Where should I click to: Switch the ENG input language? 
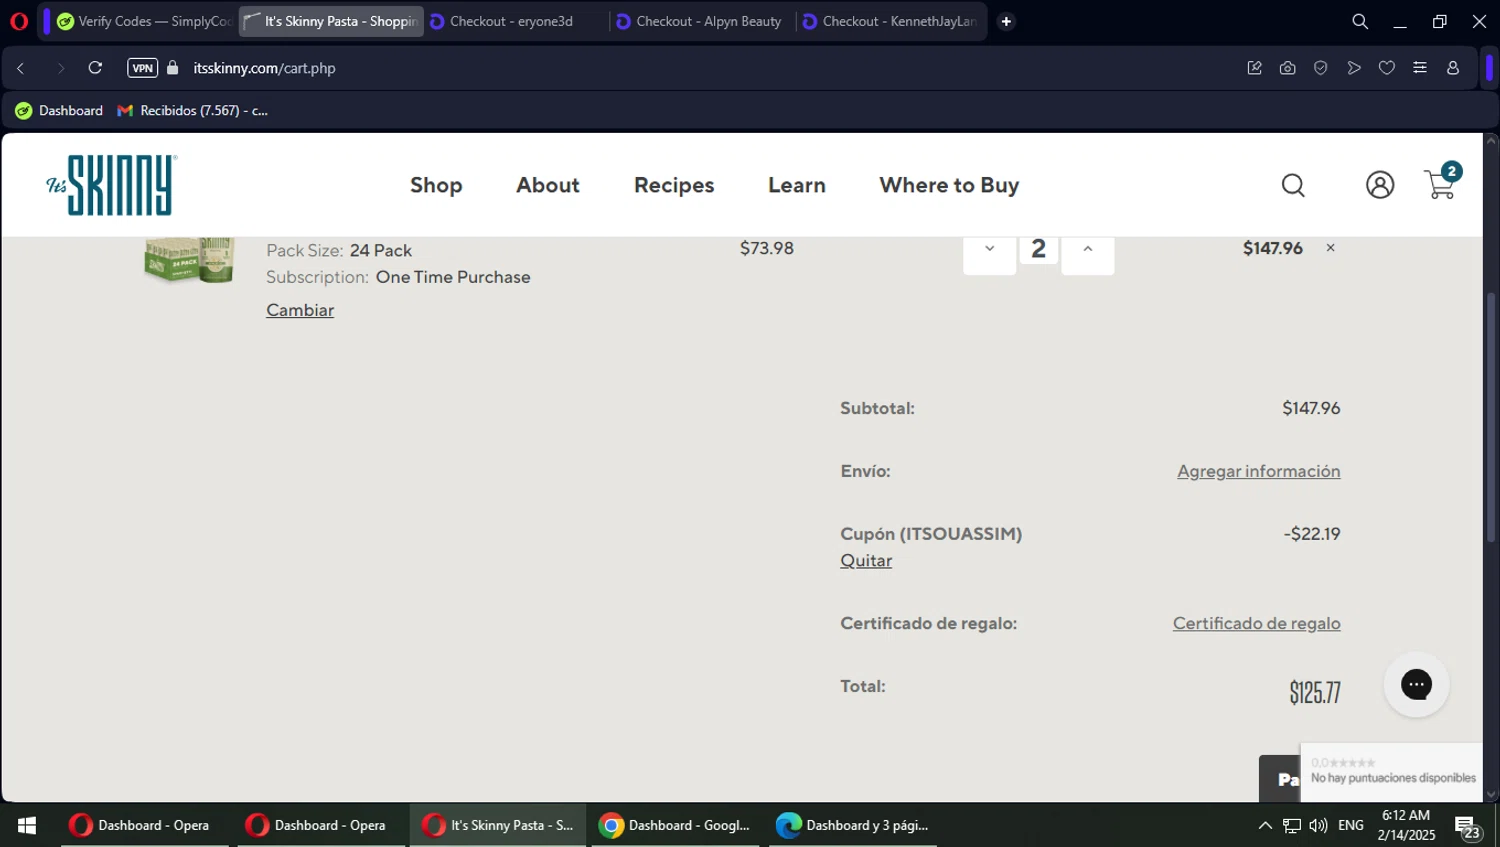(1350, 825)
